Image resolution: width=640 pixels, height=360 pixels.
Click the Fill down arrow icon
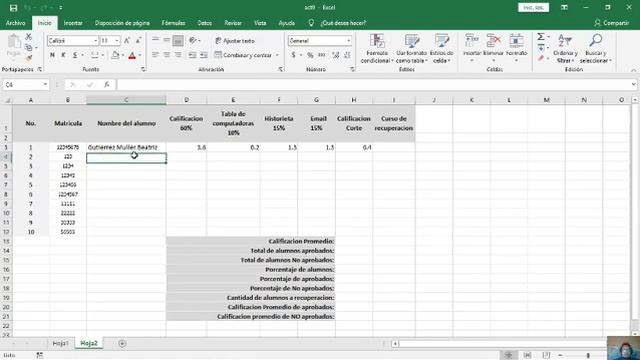tap(541, 48)
